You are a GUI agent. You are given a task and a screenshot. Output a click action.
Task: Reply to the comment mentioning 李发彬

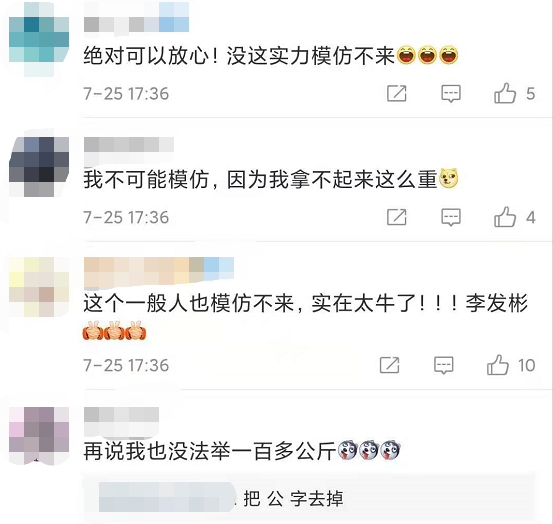point(444,365)
